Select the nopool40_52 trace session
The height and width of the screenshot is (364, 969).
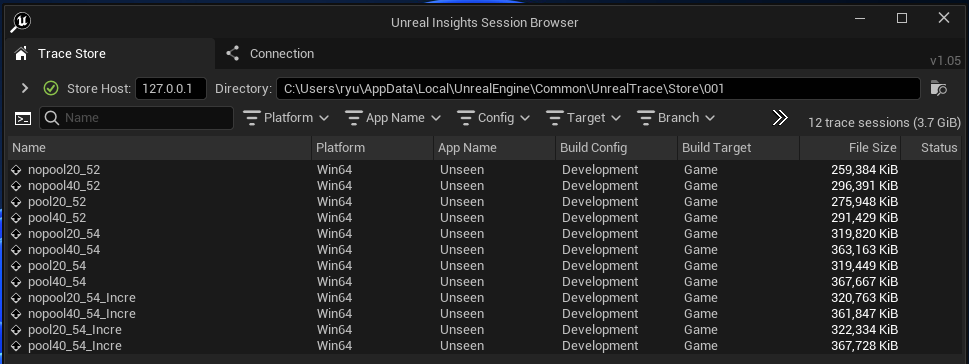pos(485,186)
